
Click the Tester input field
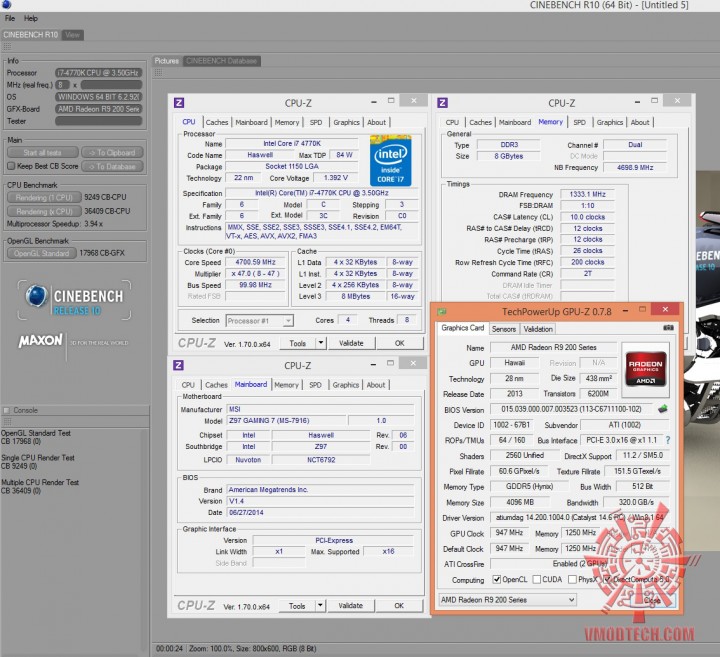point(98,121)
